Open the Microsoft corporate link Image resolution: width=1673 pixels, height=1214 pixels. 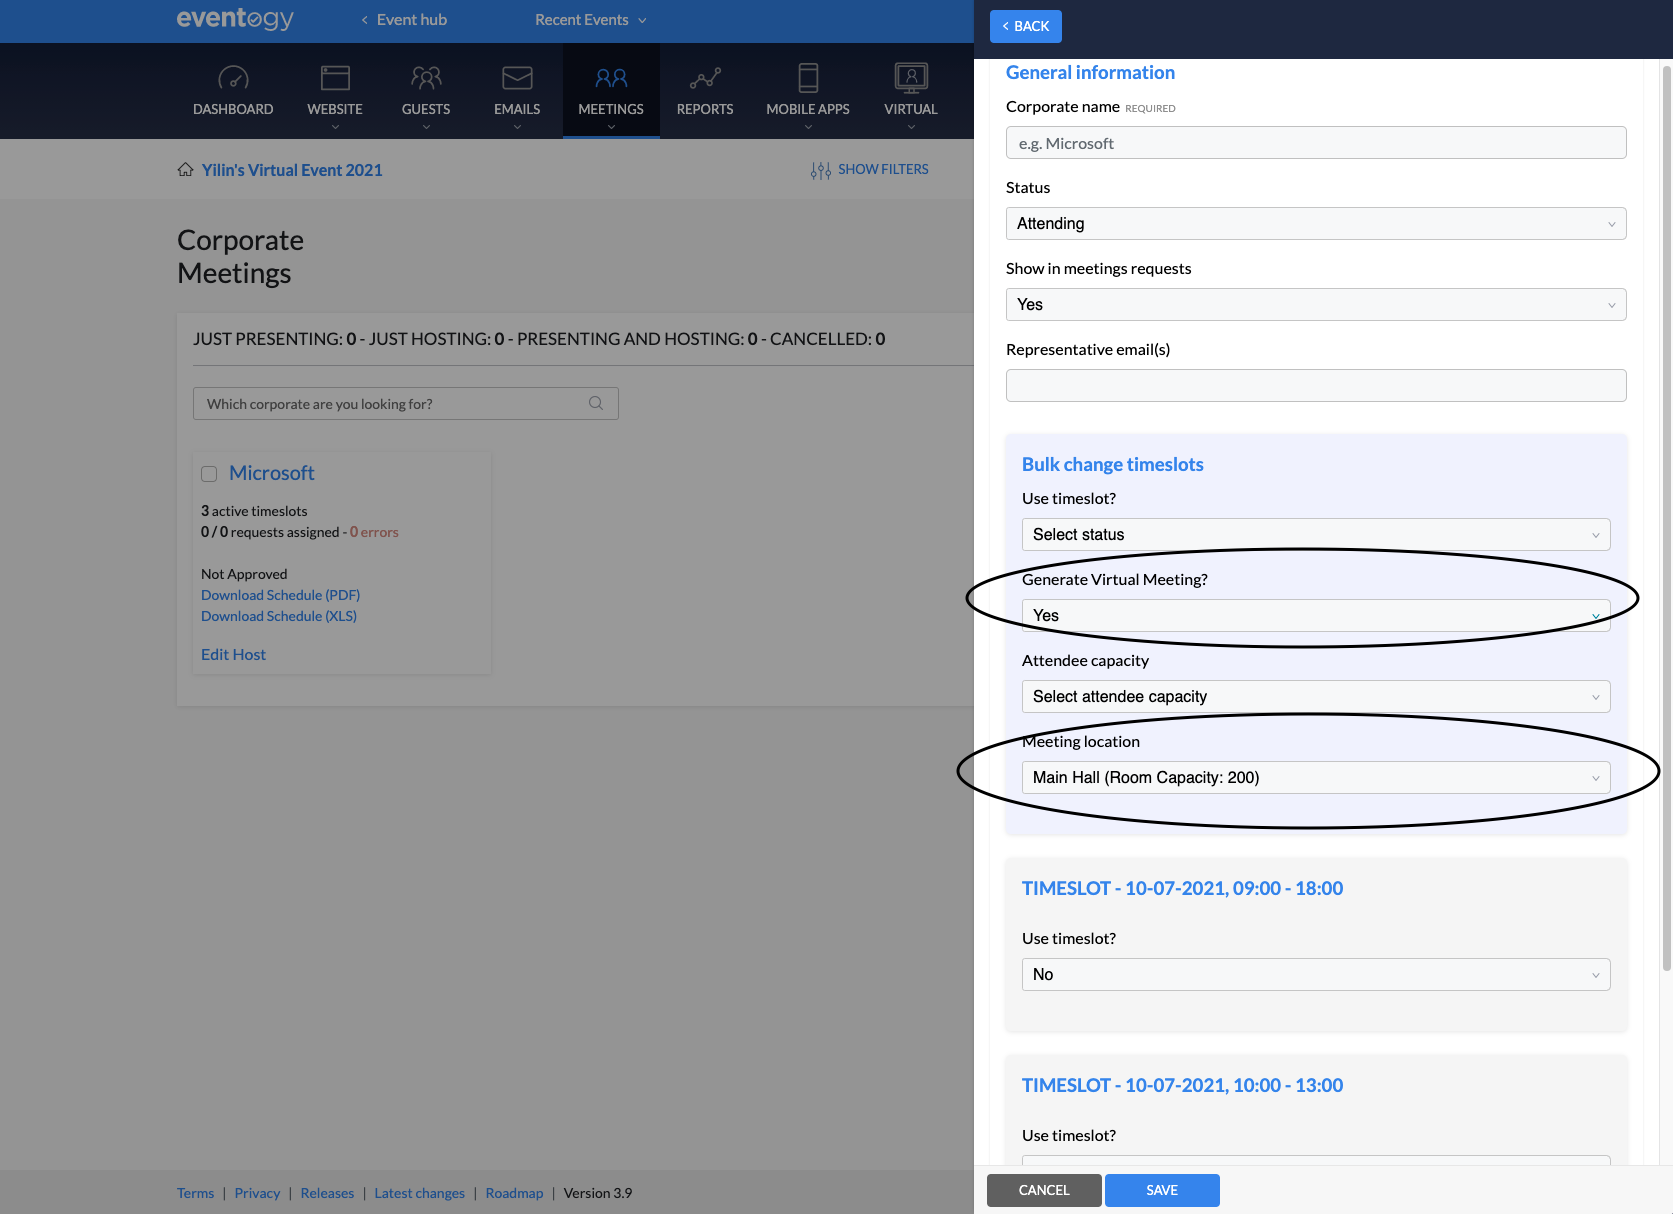(272, 473)
